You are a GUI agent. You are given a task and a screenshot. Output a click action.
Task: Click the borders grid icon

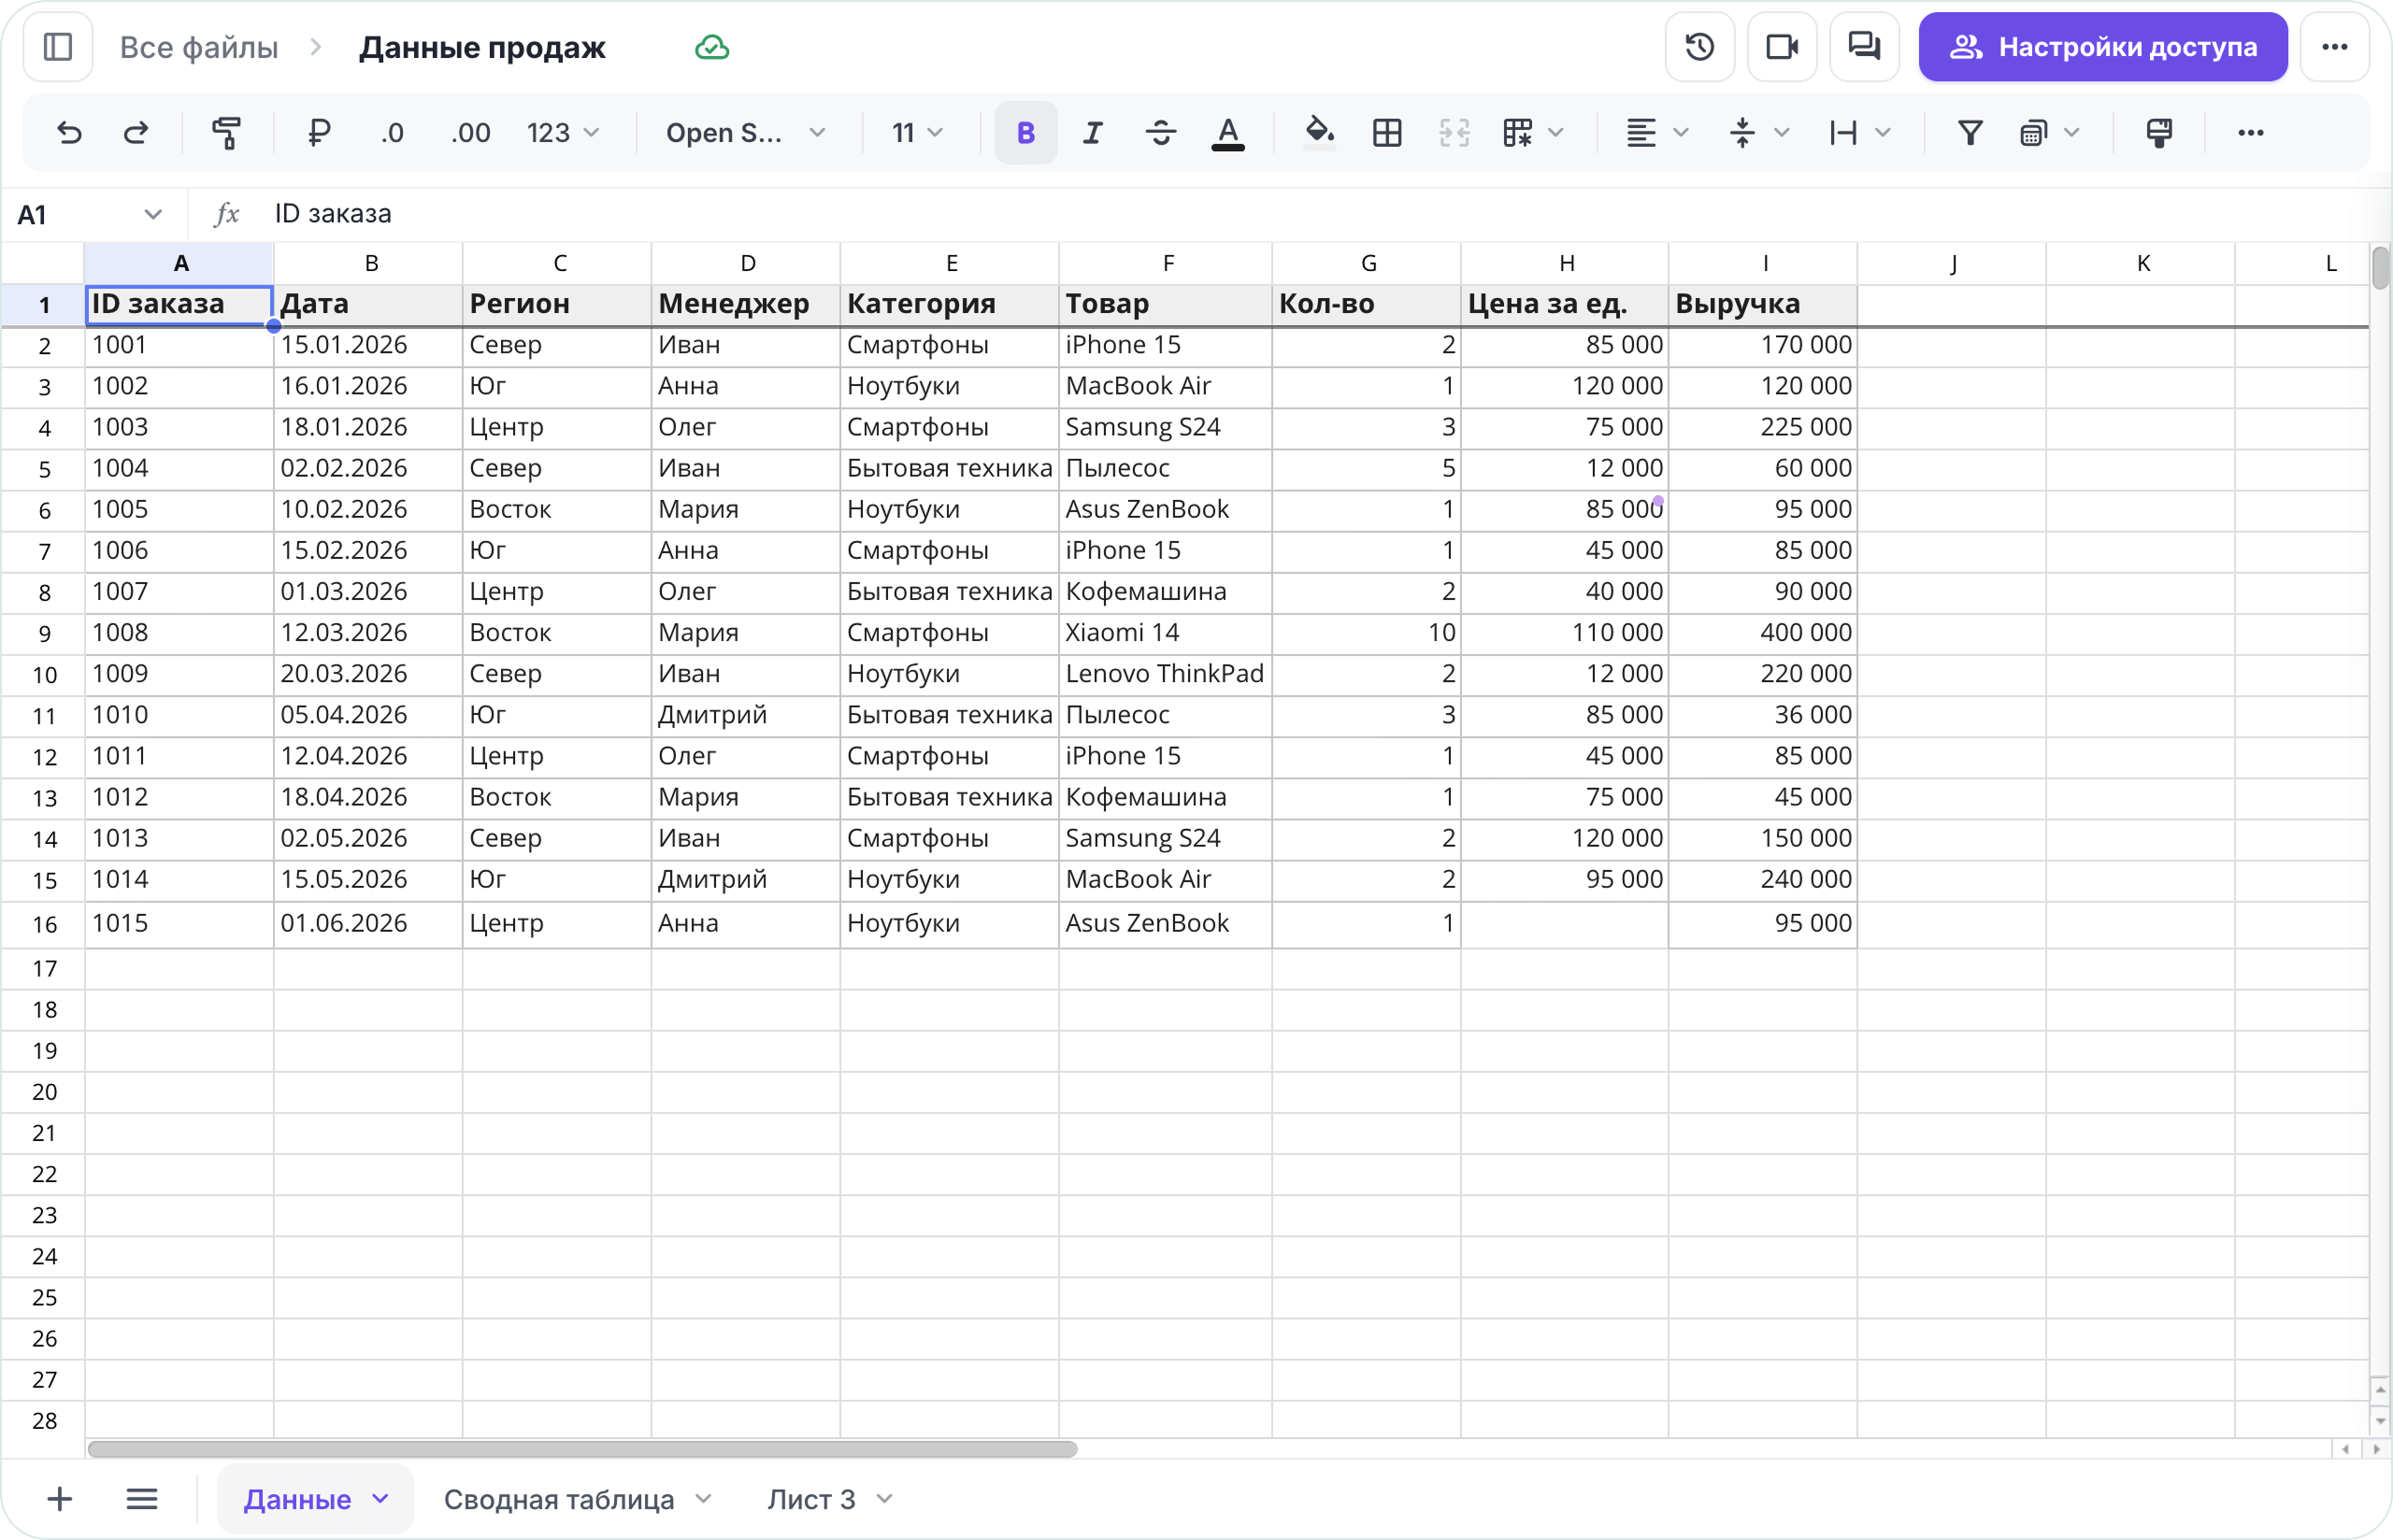pyautogui.click(x=1387, y=133)
